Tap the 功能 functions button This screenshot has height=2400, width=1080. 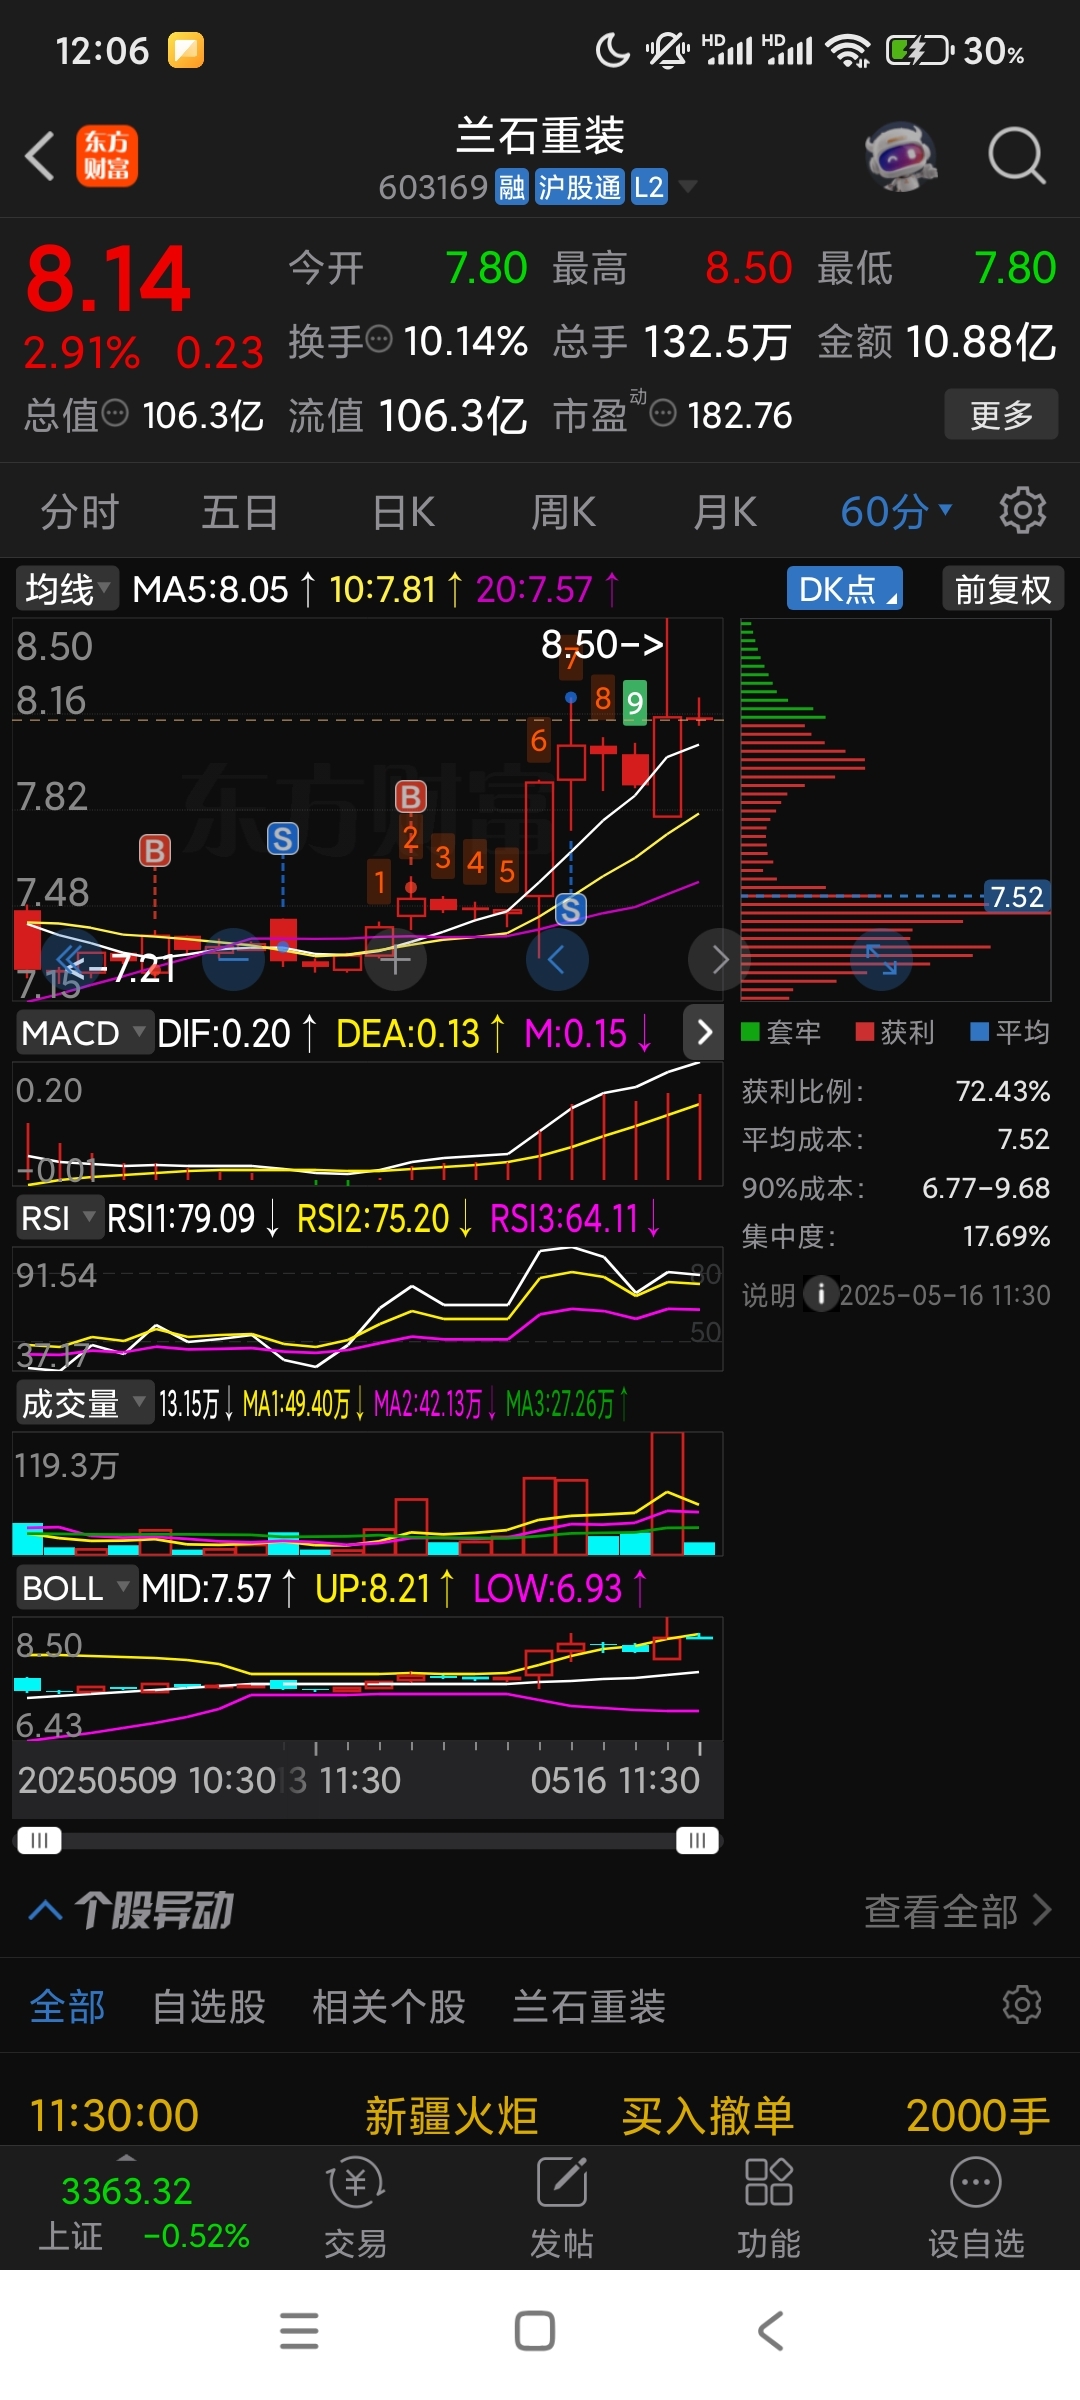pos(768,2208)
